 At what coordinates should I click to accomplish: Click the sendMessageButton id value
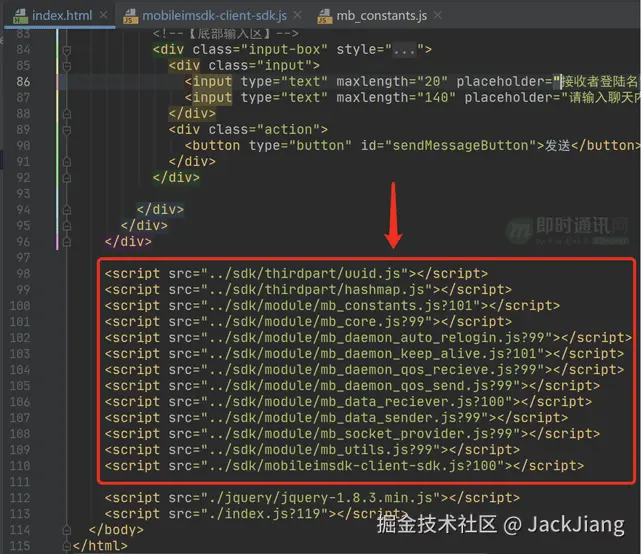tap(460, 146)
